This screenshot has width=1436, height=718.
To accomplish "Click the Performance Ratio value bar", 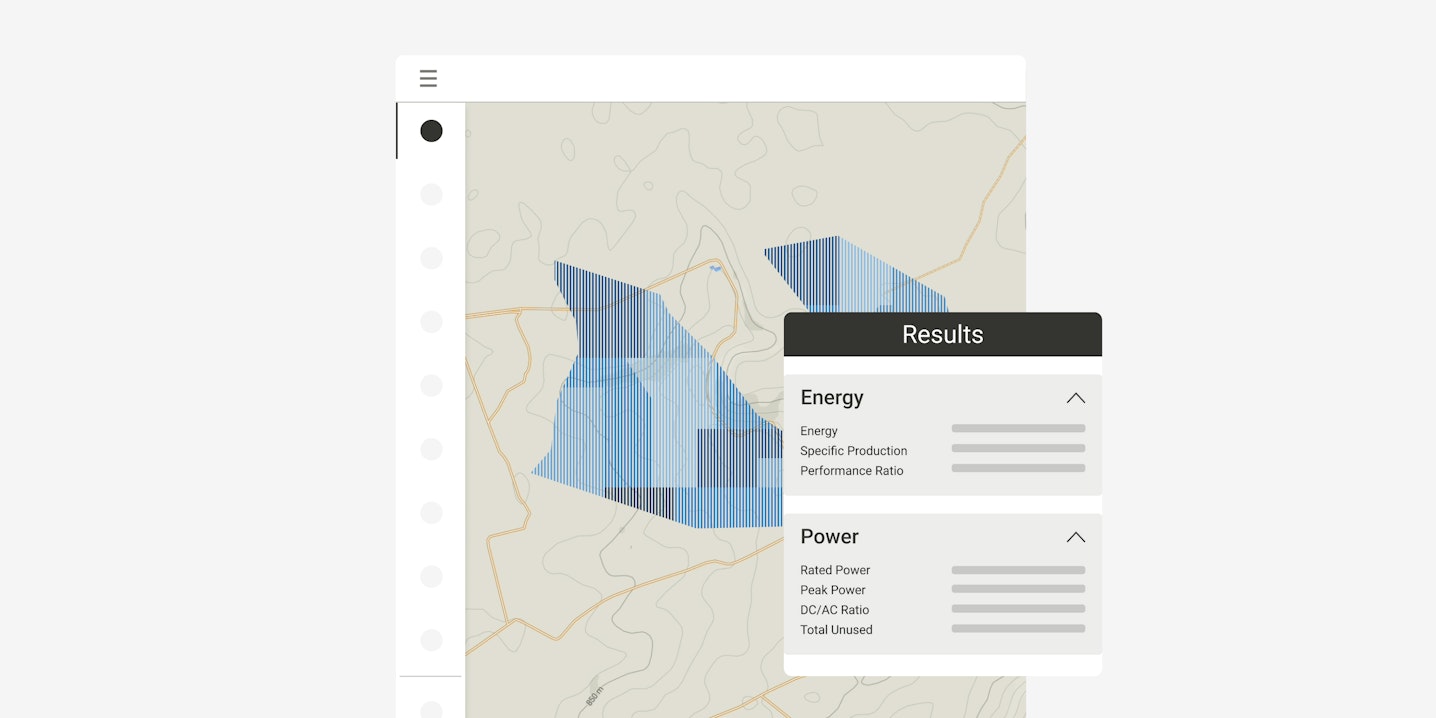I will (x=1018, y=468).
